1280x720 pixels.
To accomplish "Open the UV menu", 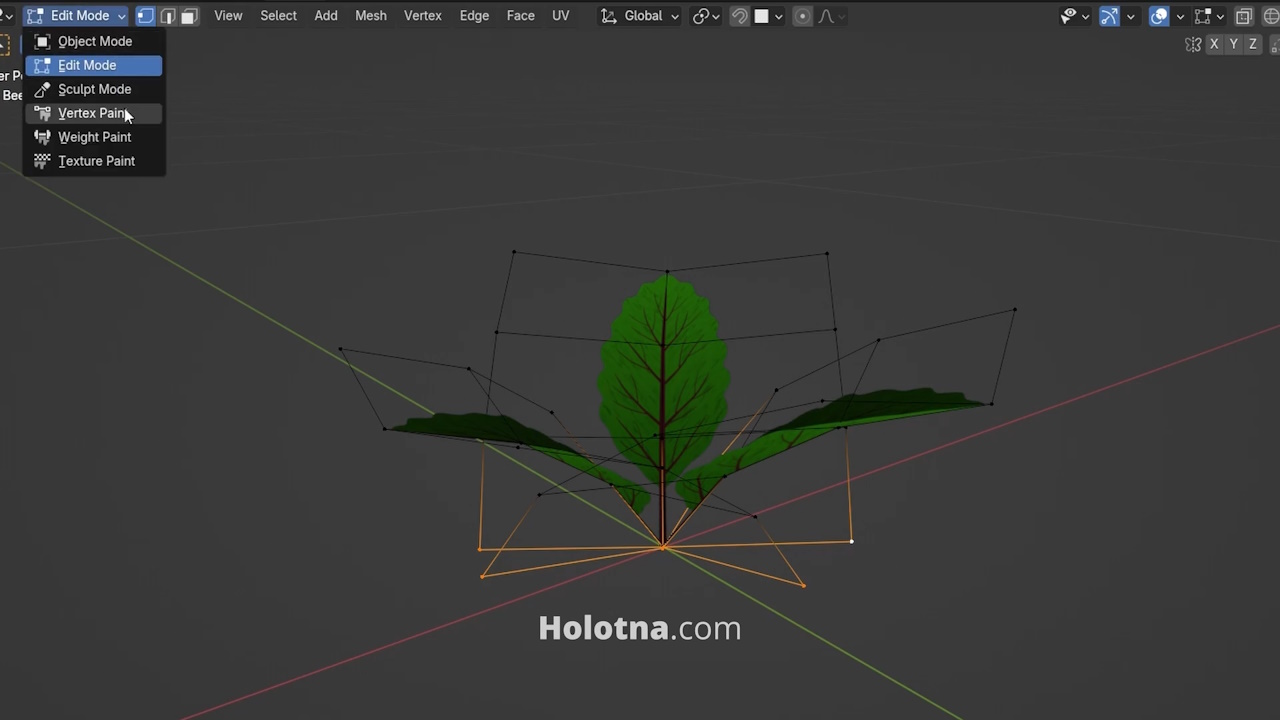I will click(x=561, y=16).
